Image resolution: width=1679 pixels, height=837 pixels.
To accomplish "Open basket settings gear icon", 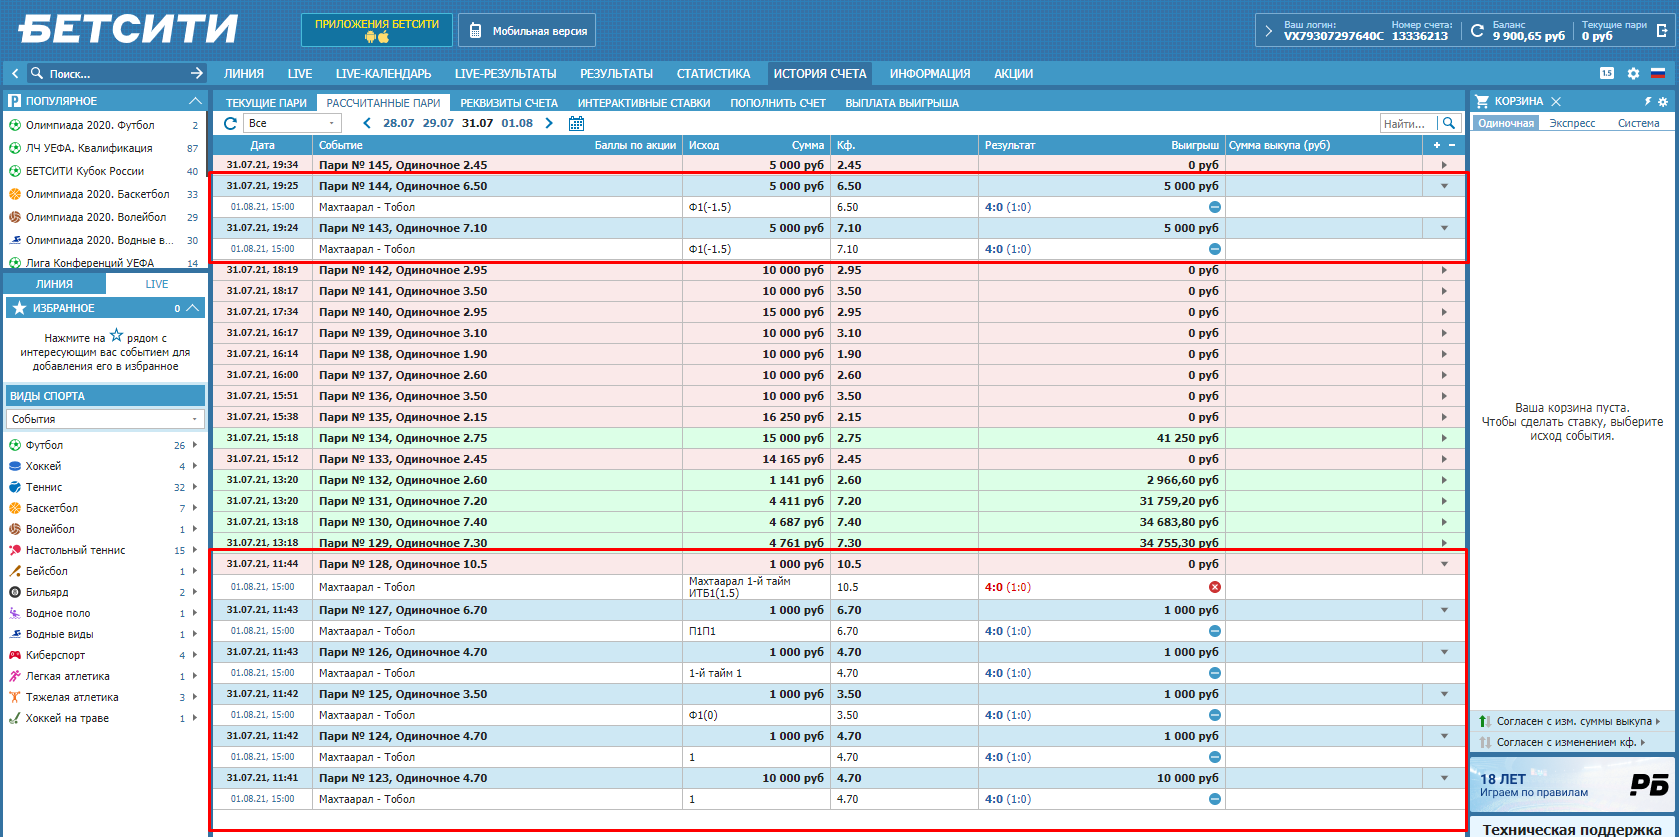I will 1663,102.
